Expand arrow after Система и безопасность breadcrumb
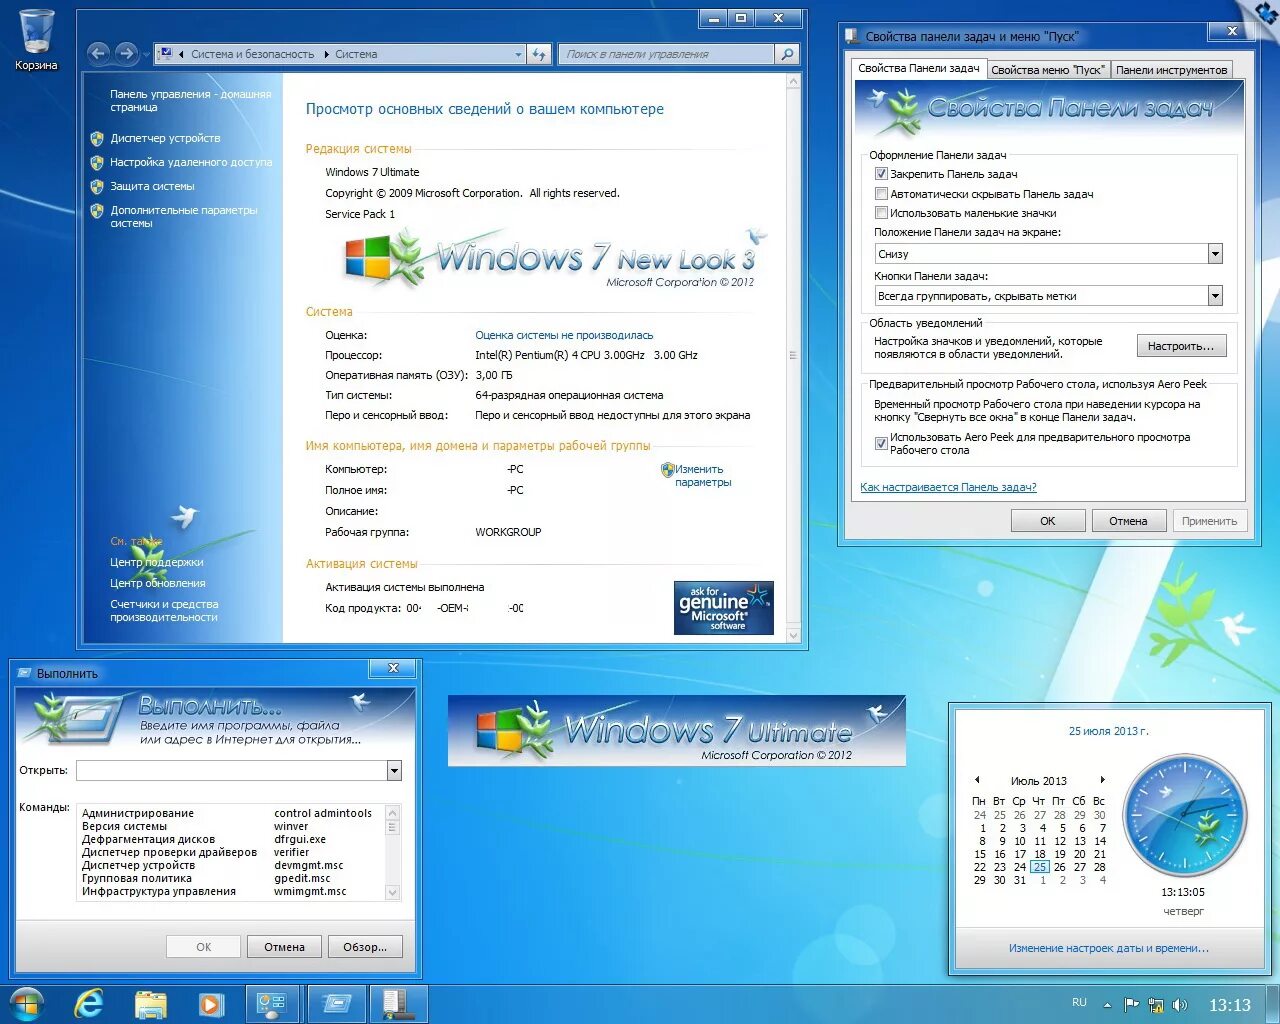The image size is (1280, 1024). [x=326, y=54]
